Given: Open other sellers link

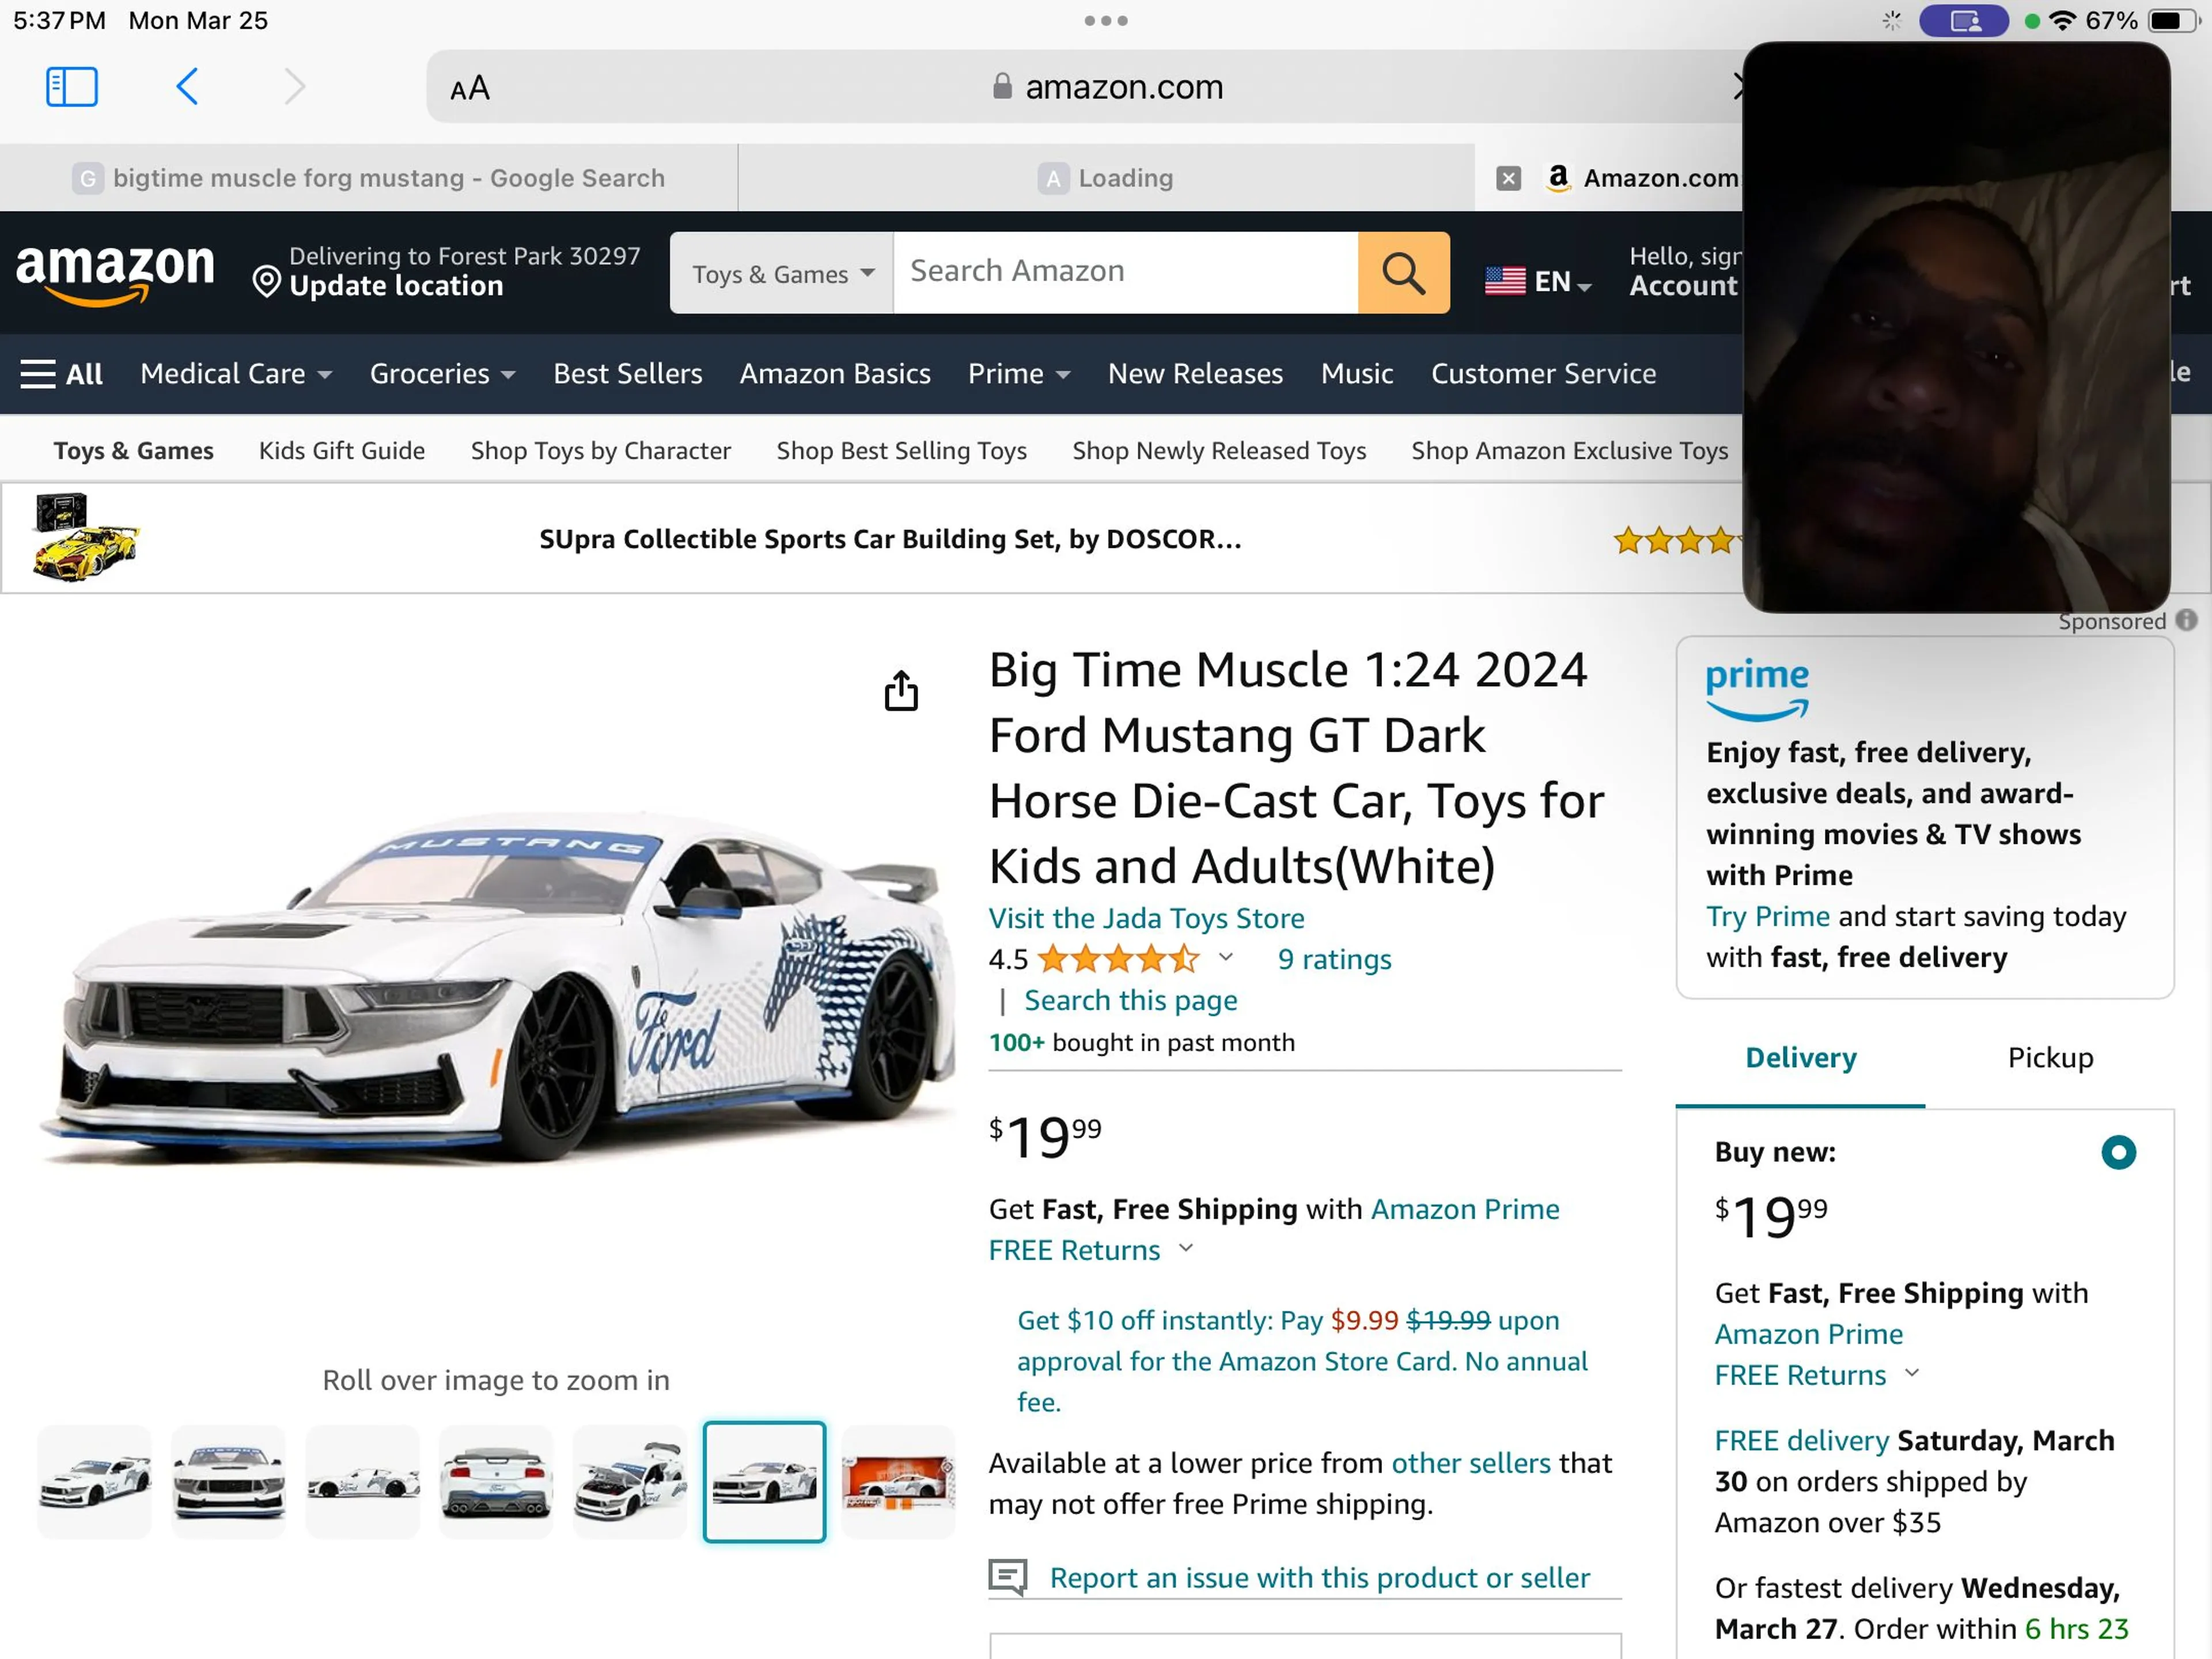Looking at the screenshot, I should pyautogui.click(x=1471, y=1463).
